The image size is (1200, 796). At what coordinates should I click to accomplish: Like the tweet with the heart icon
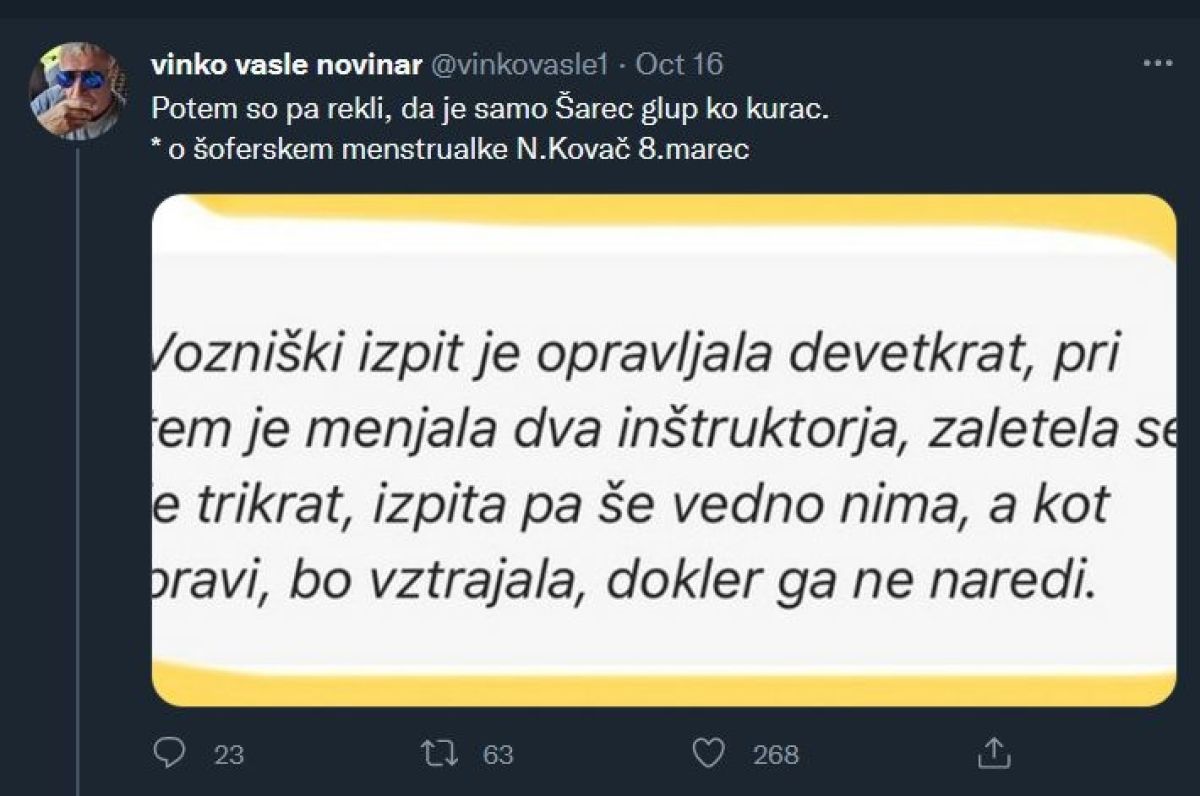point(707,752)
